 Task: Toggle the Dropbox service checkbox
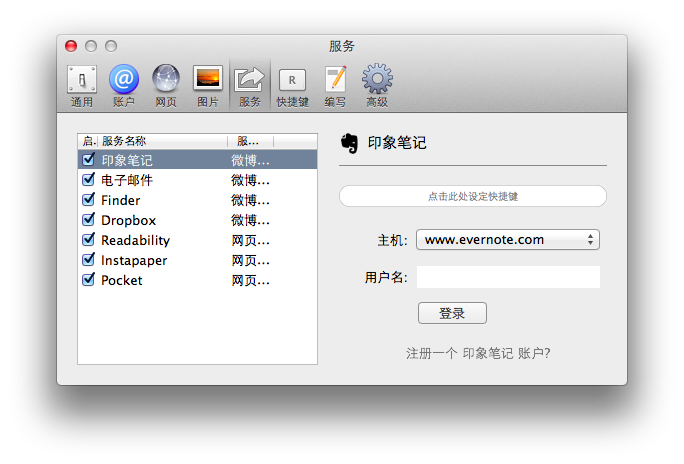pos(89,220)
